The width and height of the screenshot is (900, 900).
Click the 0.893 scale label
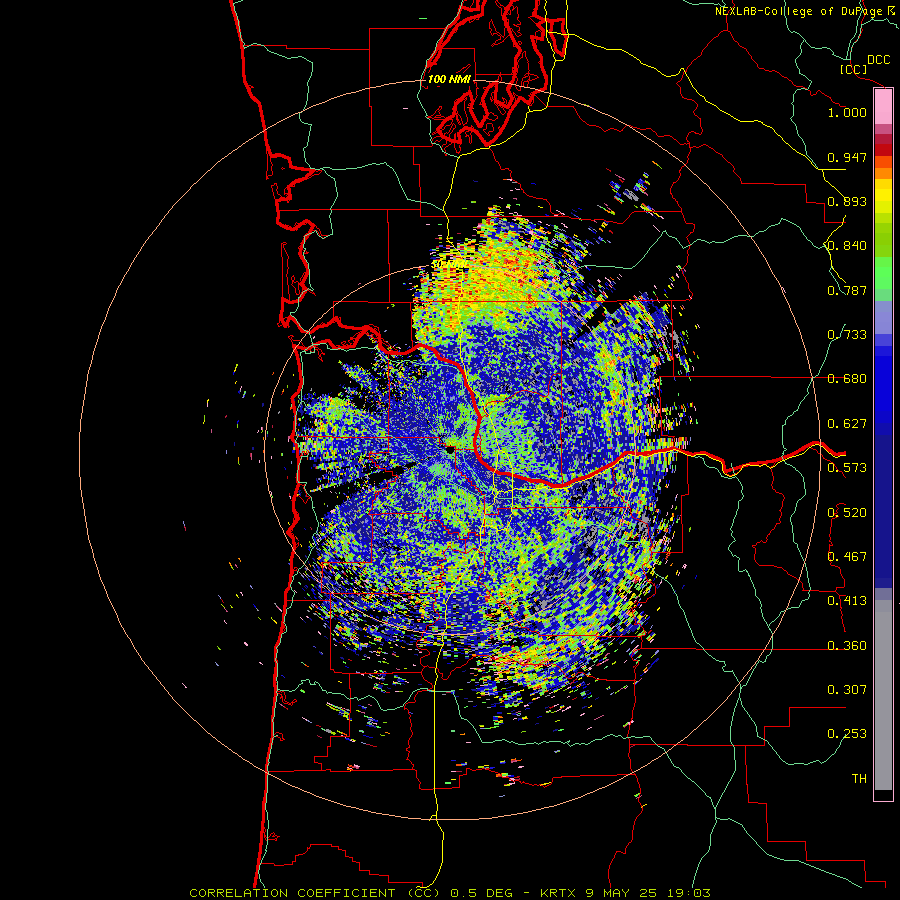point(847,201)
